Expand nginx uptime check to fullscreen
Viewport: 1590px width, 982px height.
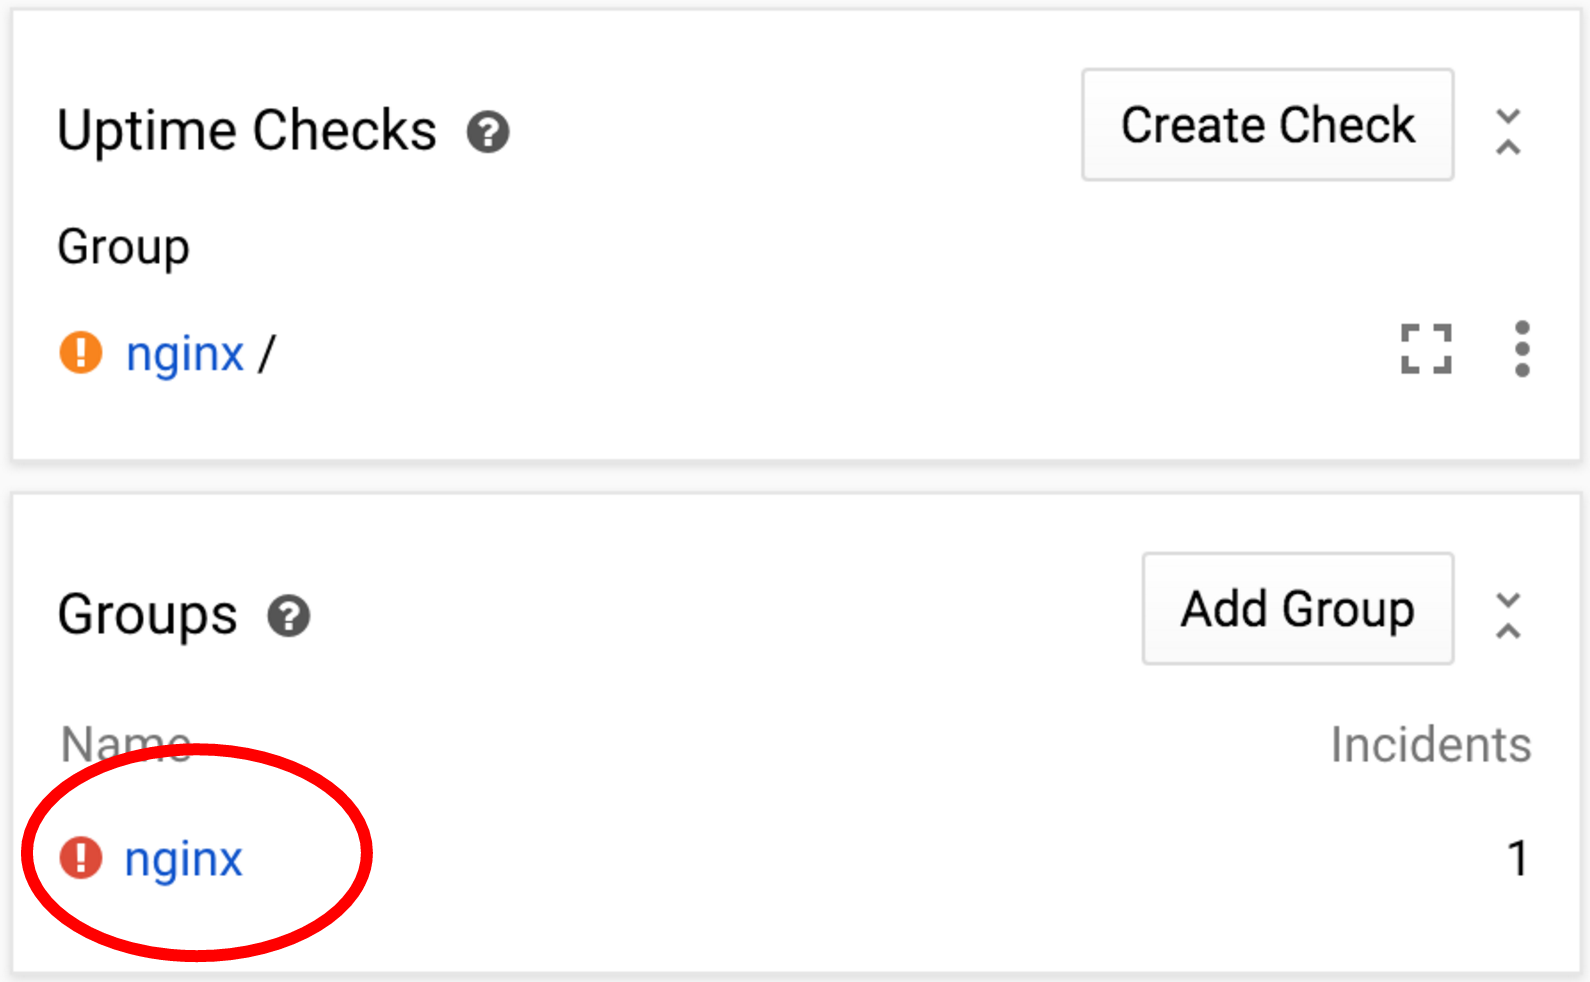pos(1425,349)
